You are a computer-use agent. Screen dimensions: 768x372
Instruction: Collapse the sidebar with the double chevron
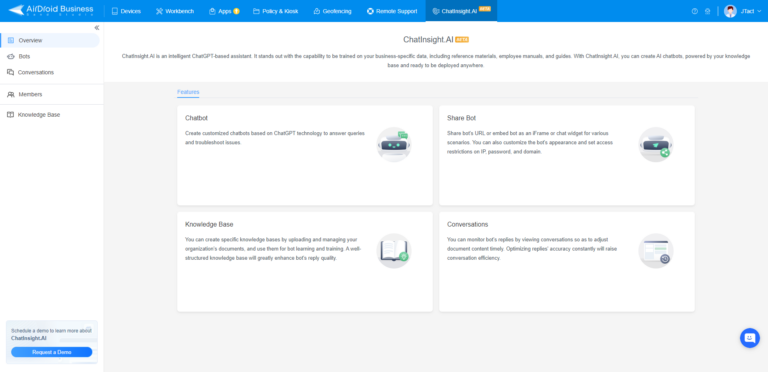click(96, 27)
